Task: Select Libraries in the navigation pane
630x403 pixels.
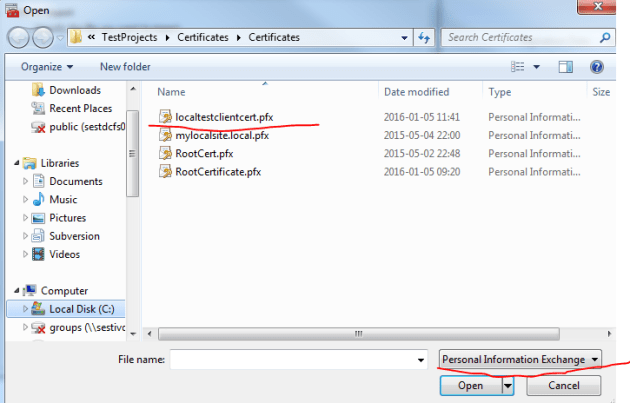Action: click(60, 163)
